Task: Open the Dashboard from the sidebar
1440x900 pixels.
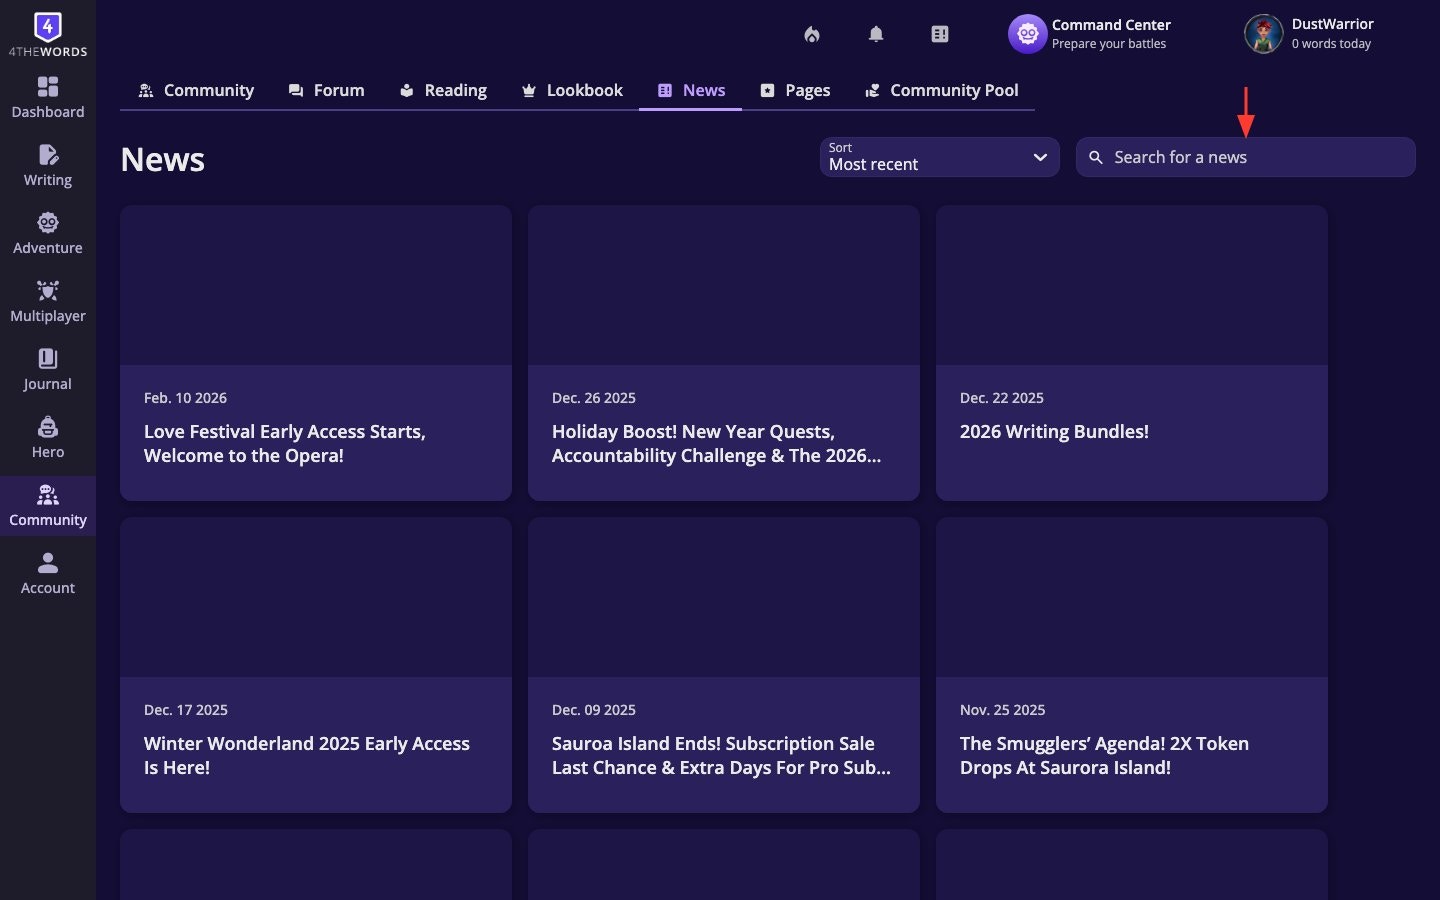Action: [47, 97]
